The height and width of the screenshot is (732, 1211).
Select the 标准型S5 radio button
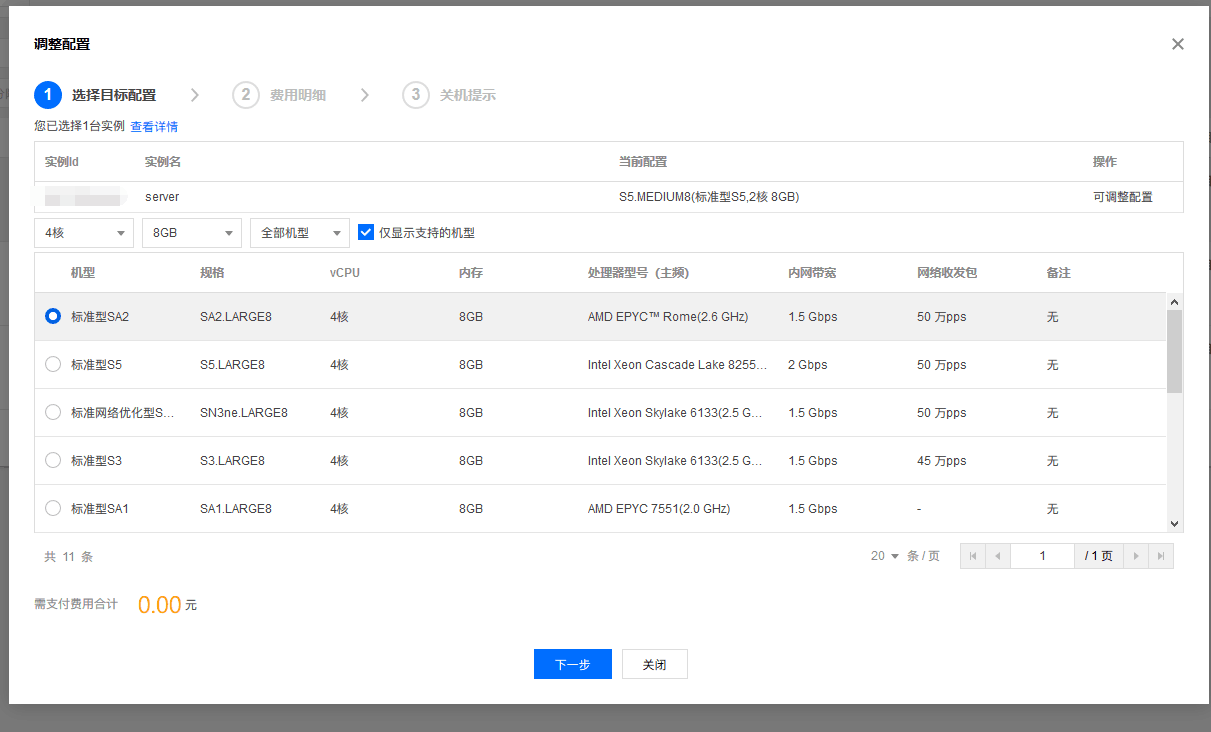[53, 365]
